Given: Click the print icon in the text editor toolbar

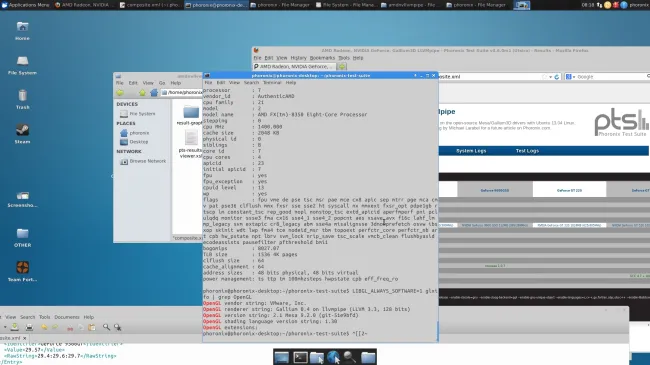Looking at the screenshot, I should click(x=29, y=327).
